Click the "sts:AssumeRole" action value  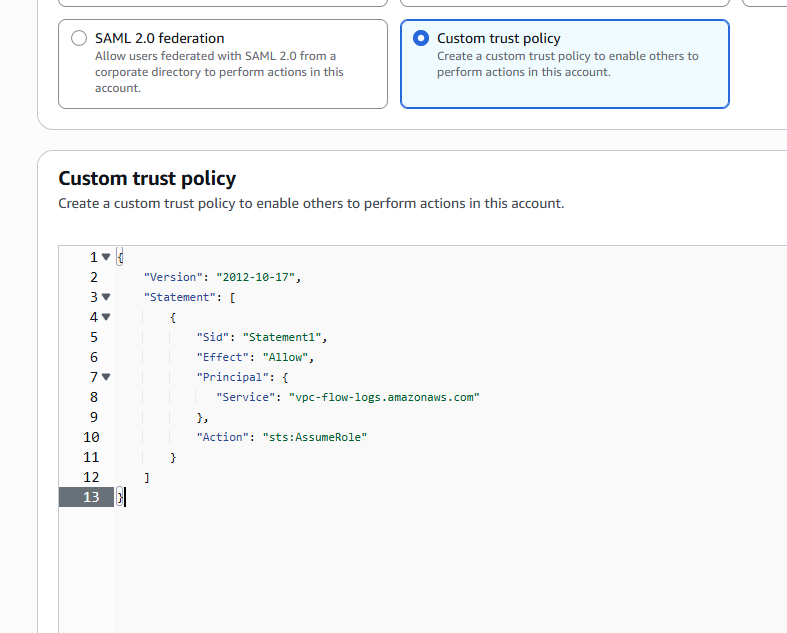pyautogui.click(x=315, y=437)
